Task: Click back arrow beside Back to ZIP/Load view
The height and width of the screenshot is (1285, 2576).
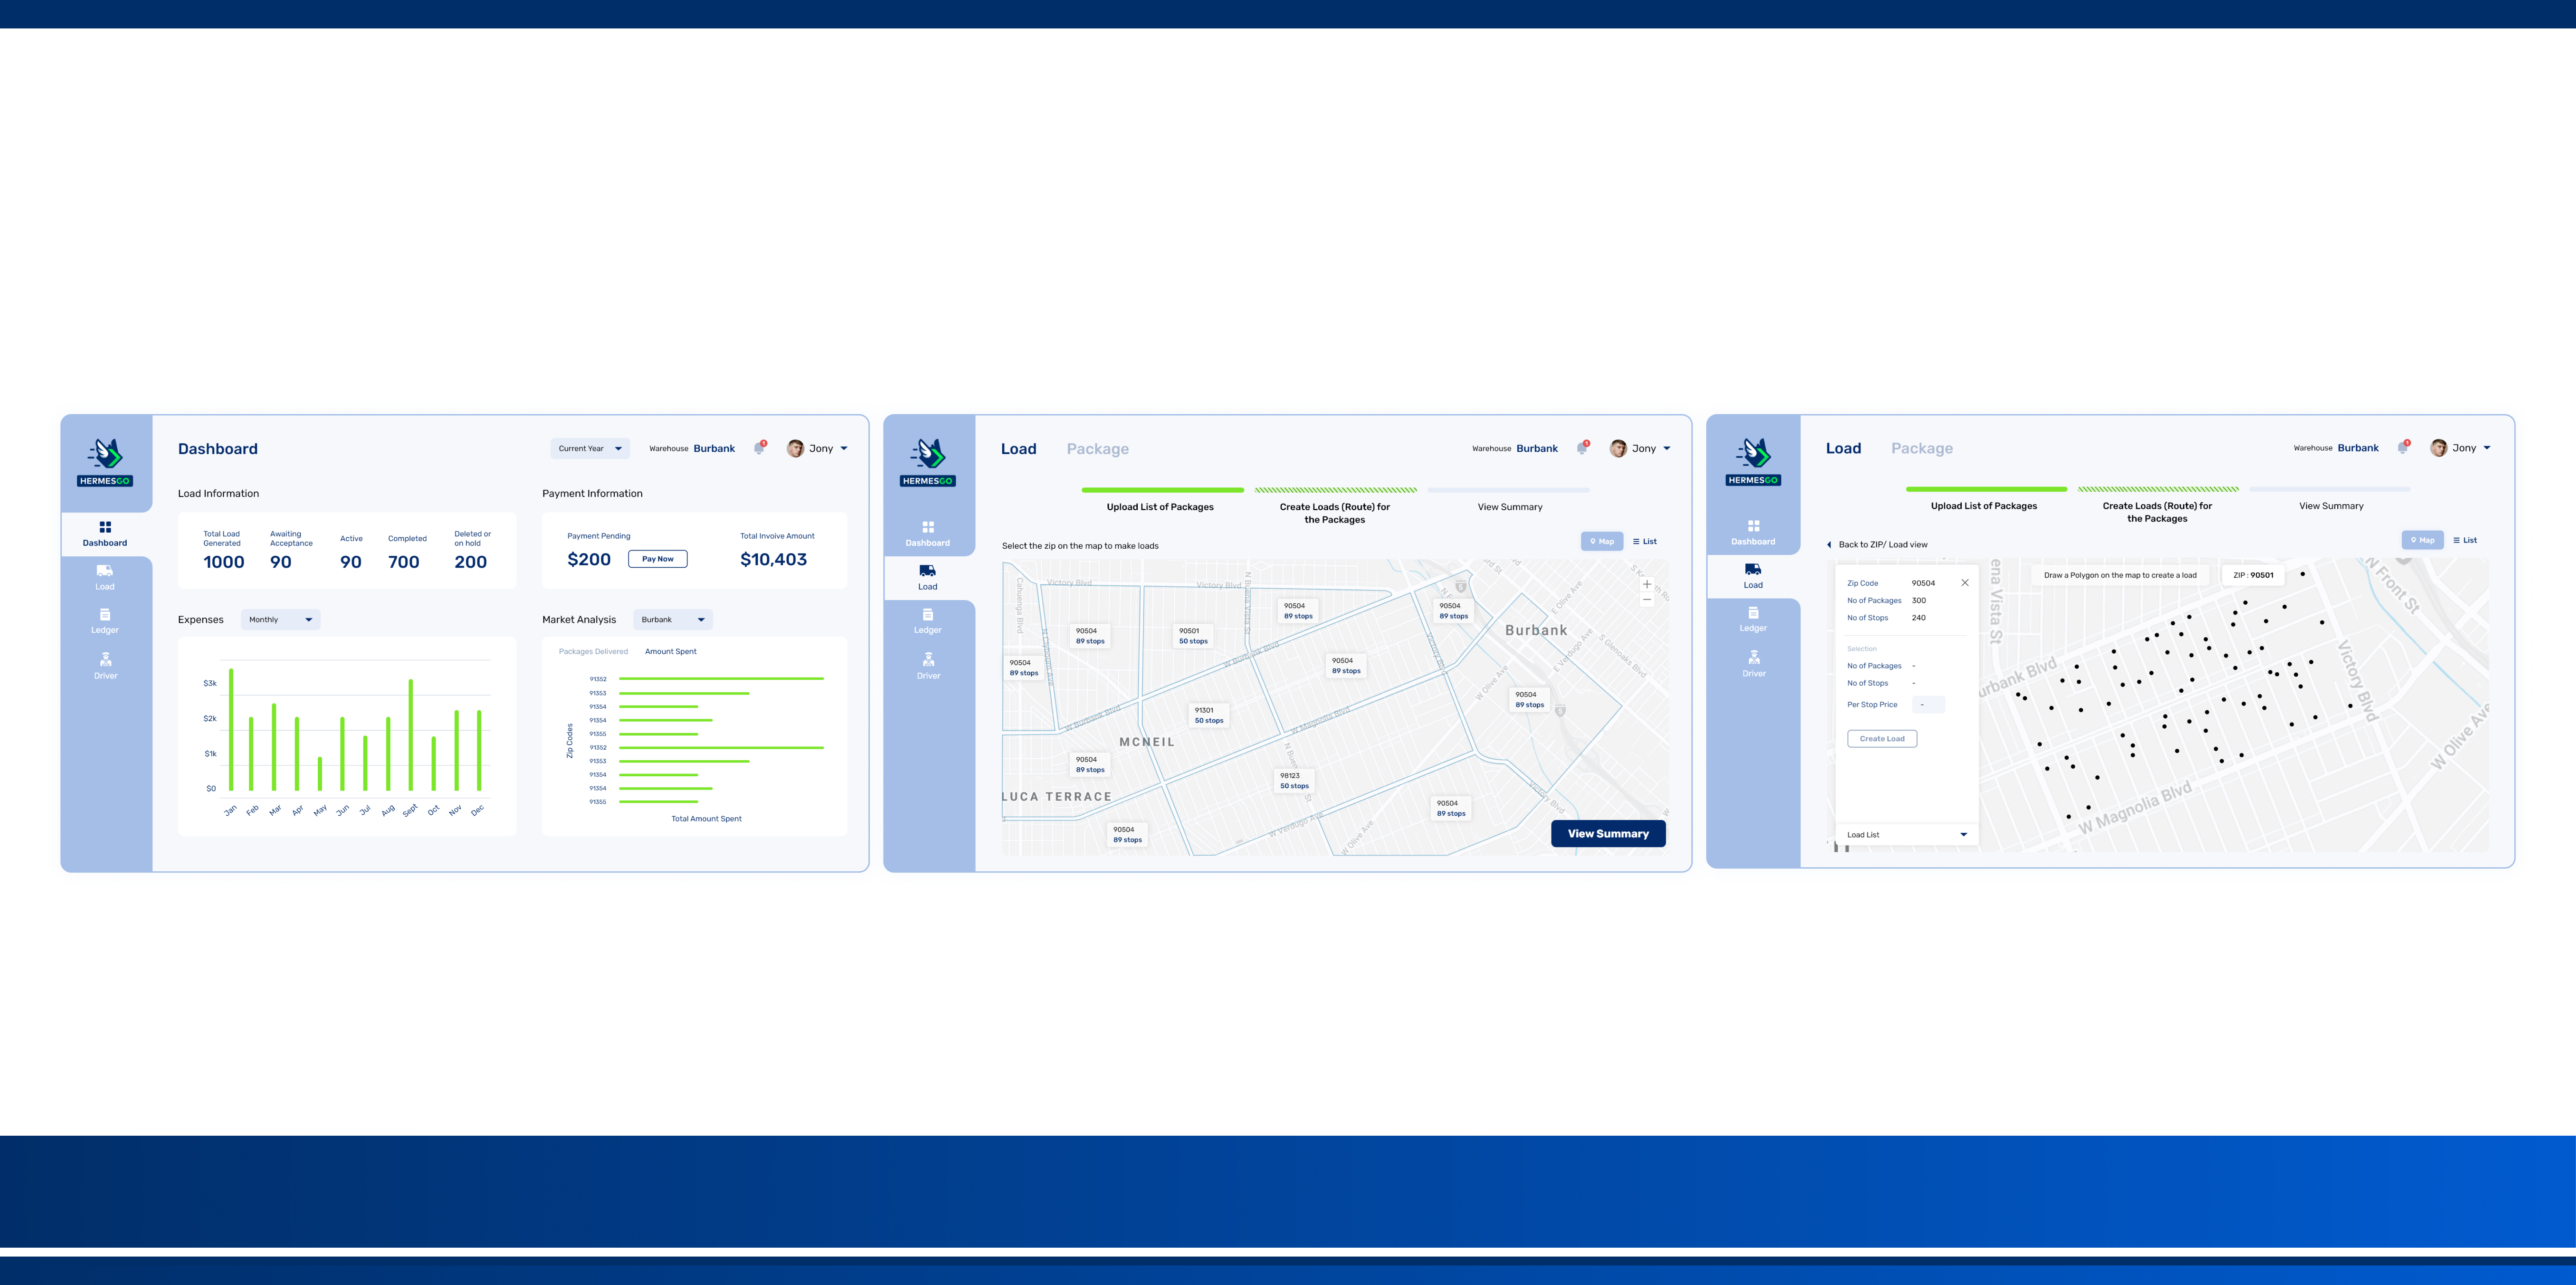Action: click(1829, 545)
